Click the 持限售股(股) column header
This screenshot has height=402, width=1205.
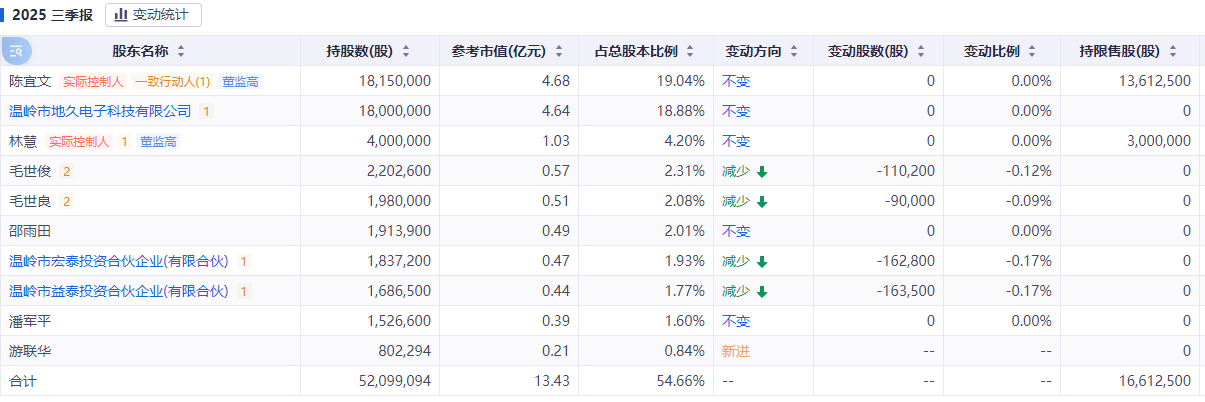1119,51
